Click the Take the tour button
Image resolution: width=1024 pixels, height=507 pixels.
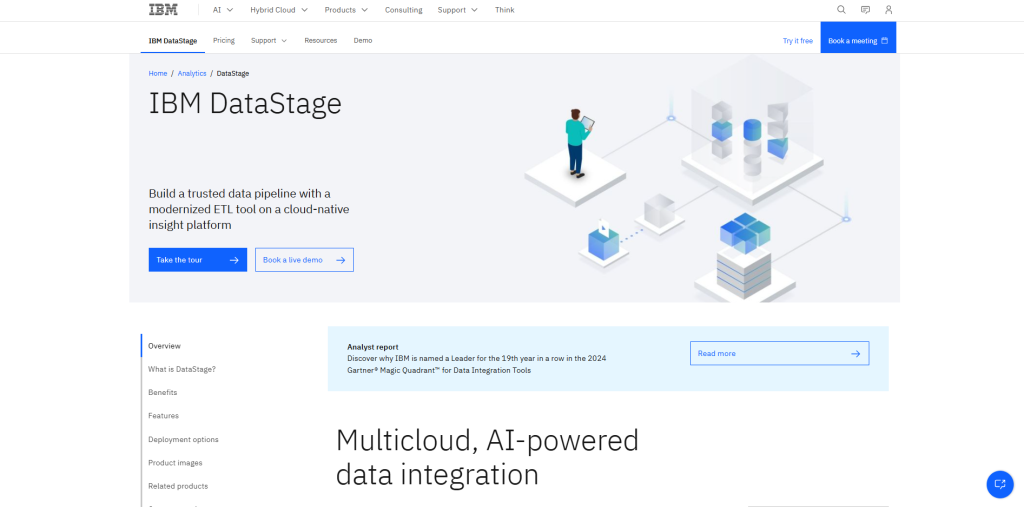pyautogui.click(x=198, y=260)
